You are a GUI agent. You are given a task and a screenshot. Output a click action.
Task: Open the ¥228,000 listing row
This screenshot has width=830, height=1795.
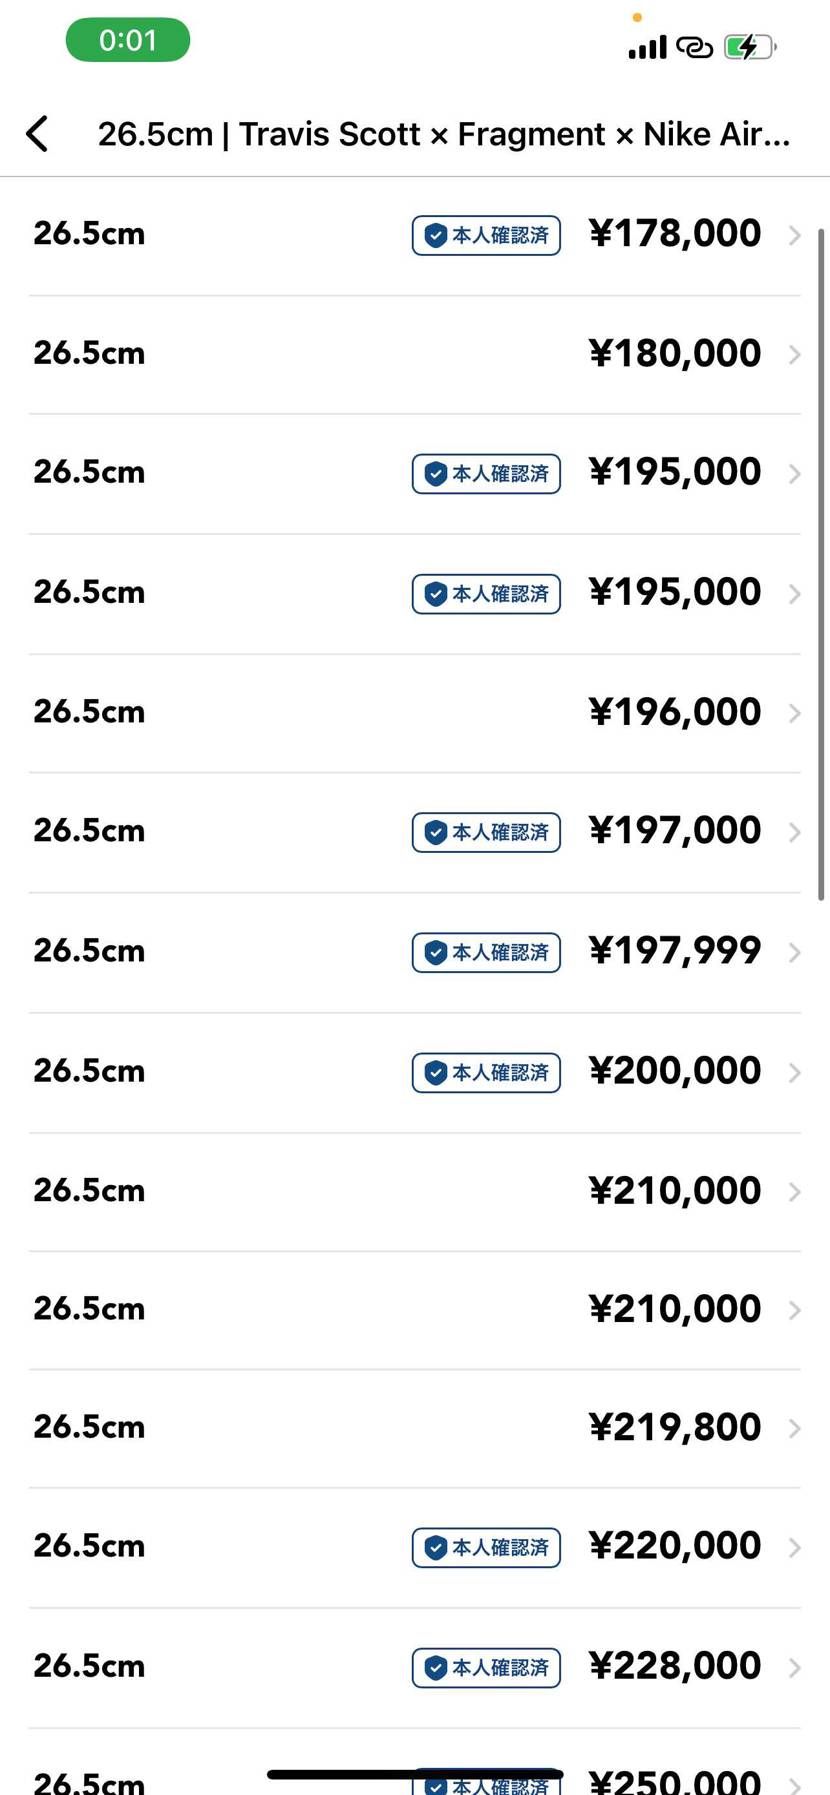click(415, 1667)
